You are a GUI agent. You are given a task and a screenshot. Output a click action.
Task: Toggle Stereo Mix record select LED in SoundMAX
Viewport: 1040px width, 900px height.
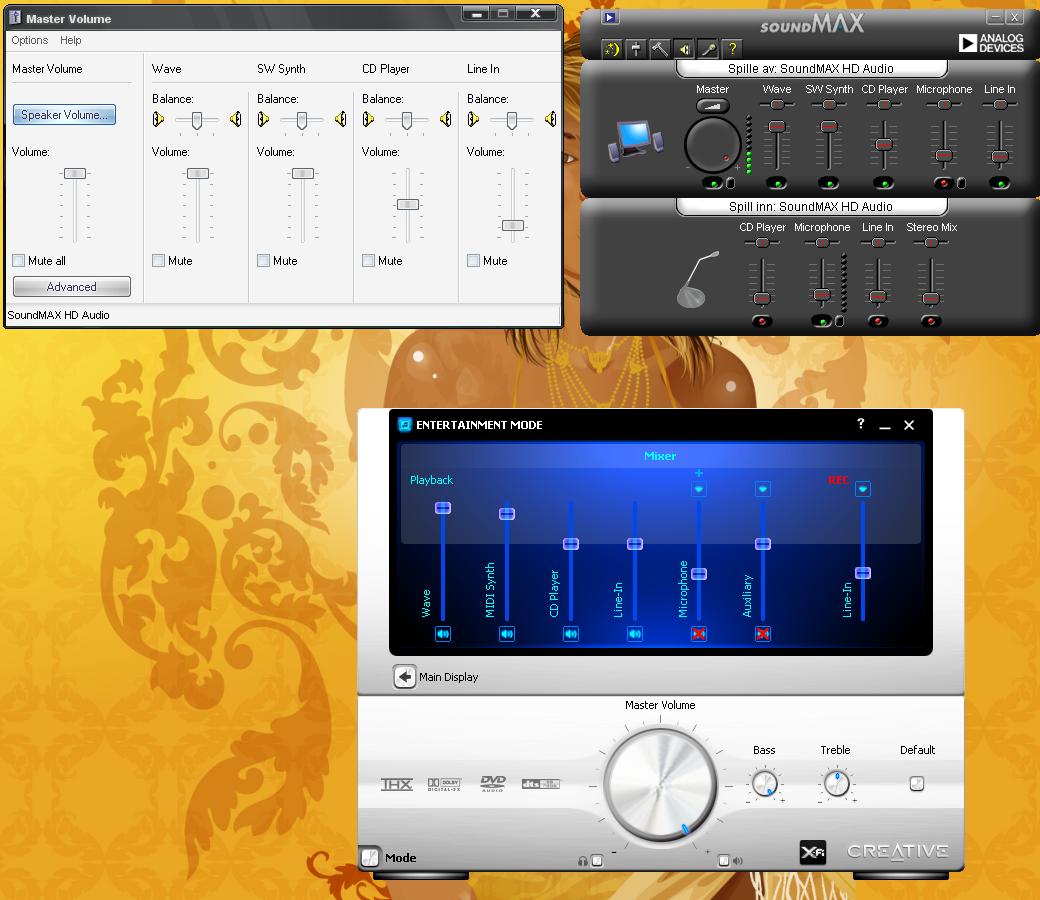[931, 321]
